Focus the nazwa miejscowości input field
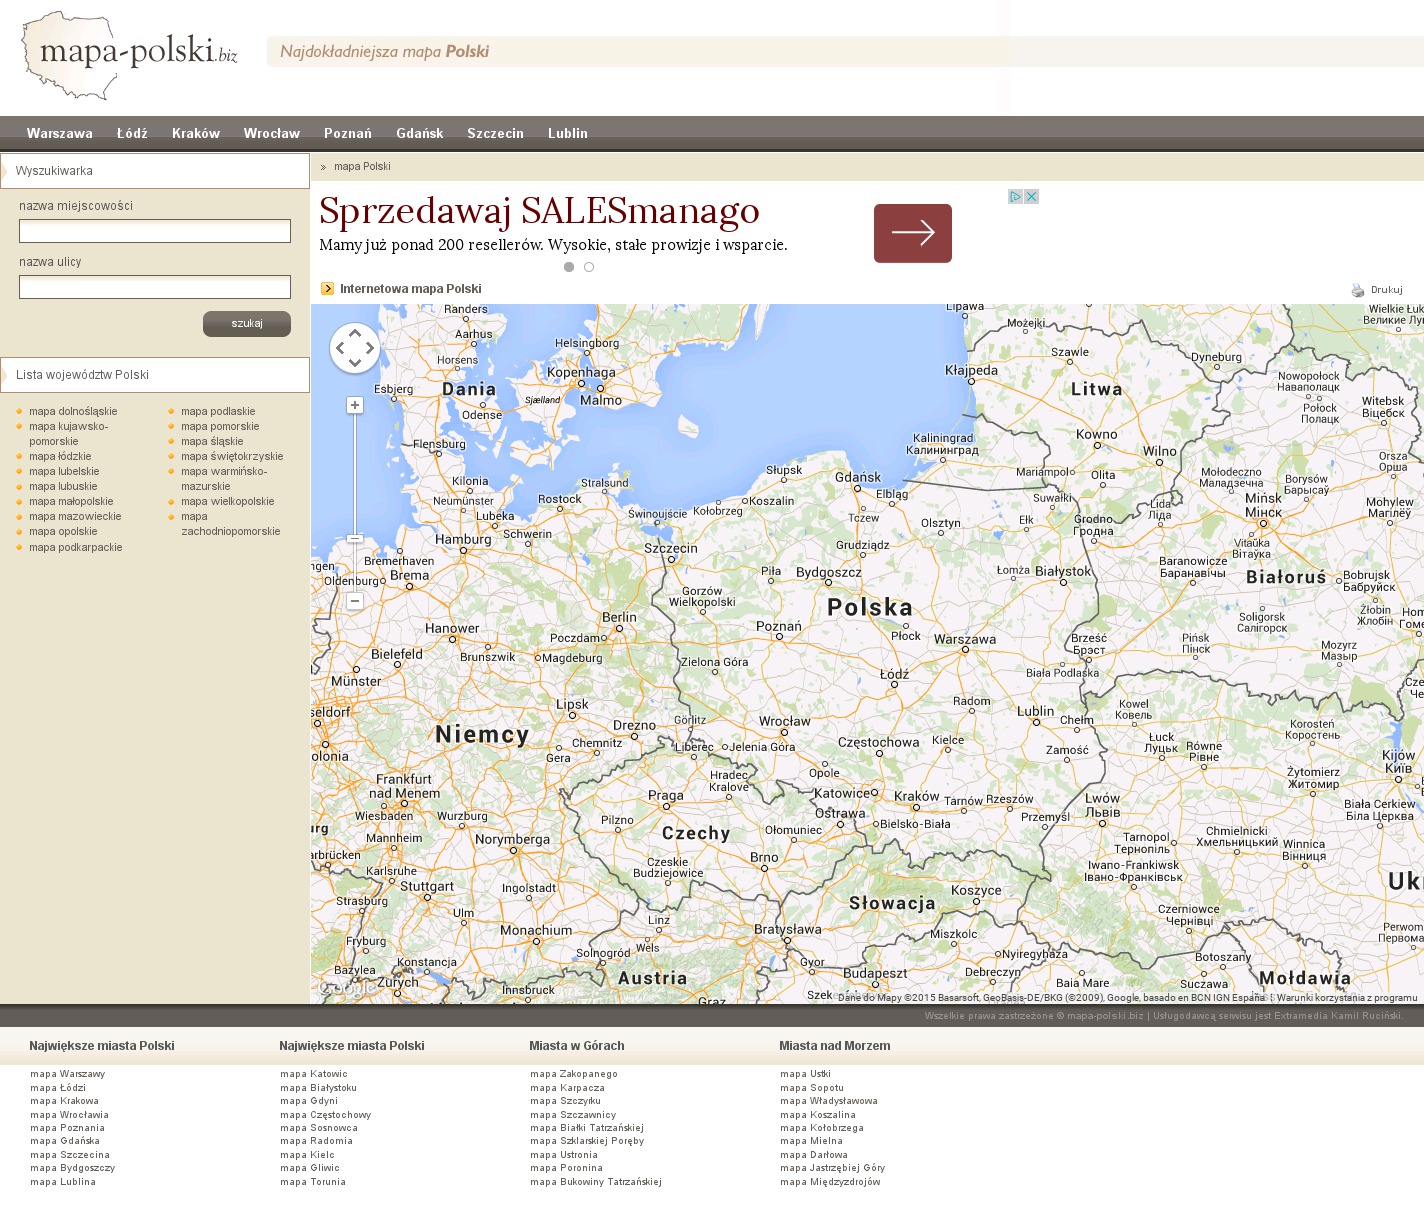This screenshot has height=1208, width=1424. point(155,231)
